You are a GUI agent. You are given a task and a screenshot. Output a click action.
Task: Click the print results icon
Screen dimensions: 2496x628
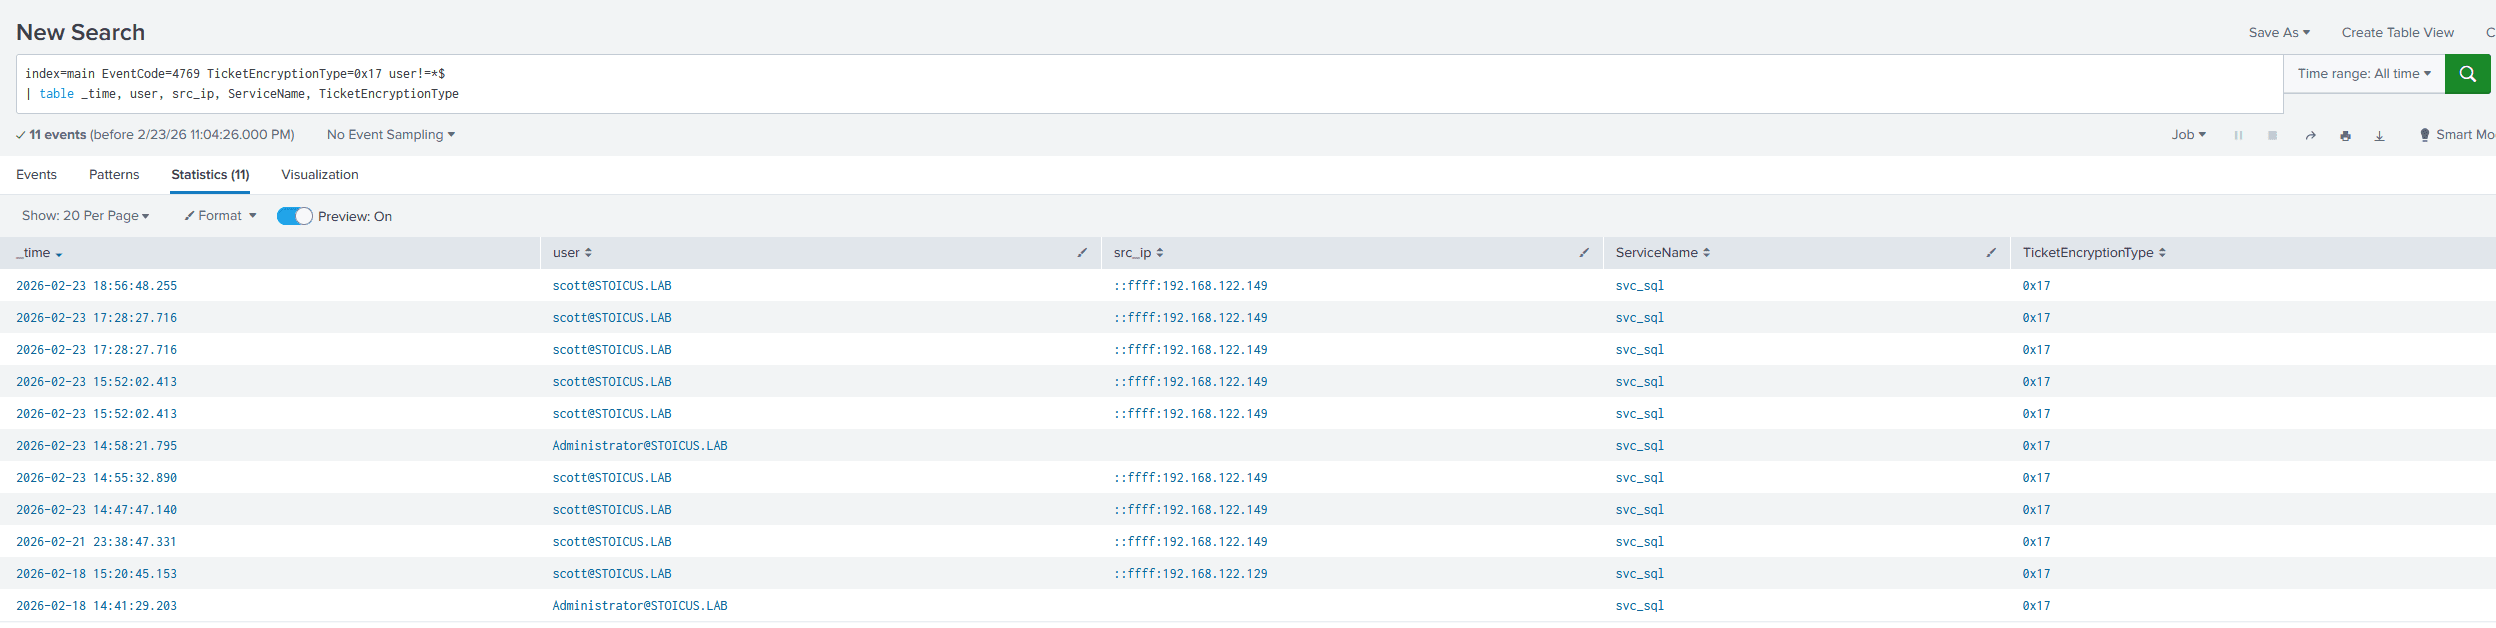tap(2345, 135)
